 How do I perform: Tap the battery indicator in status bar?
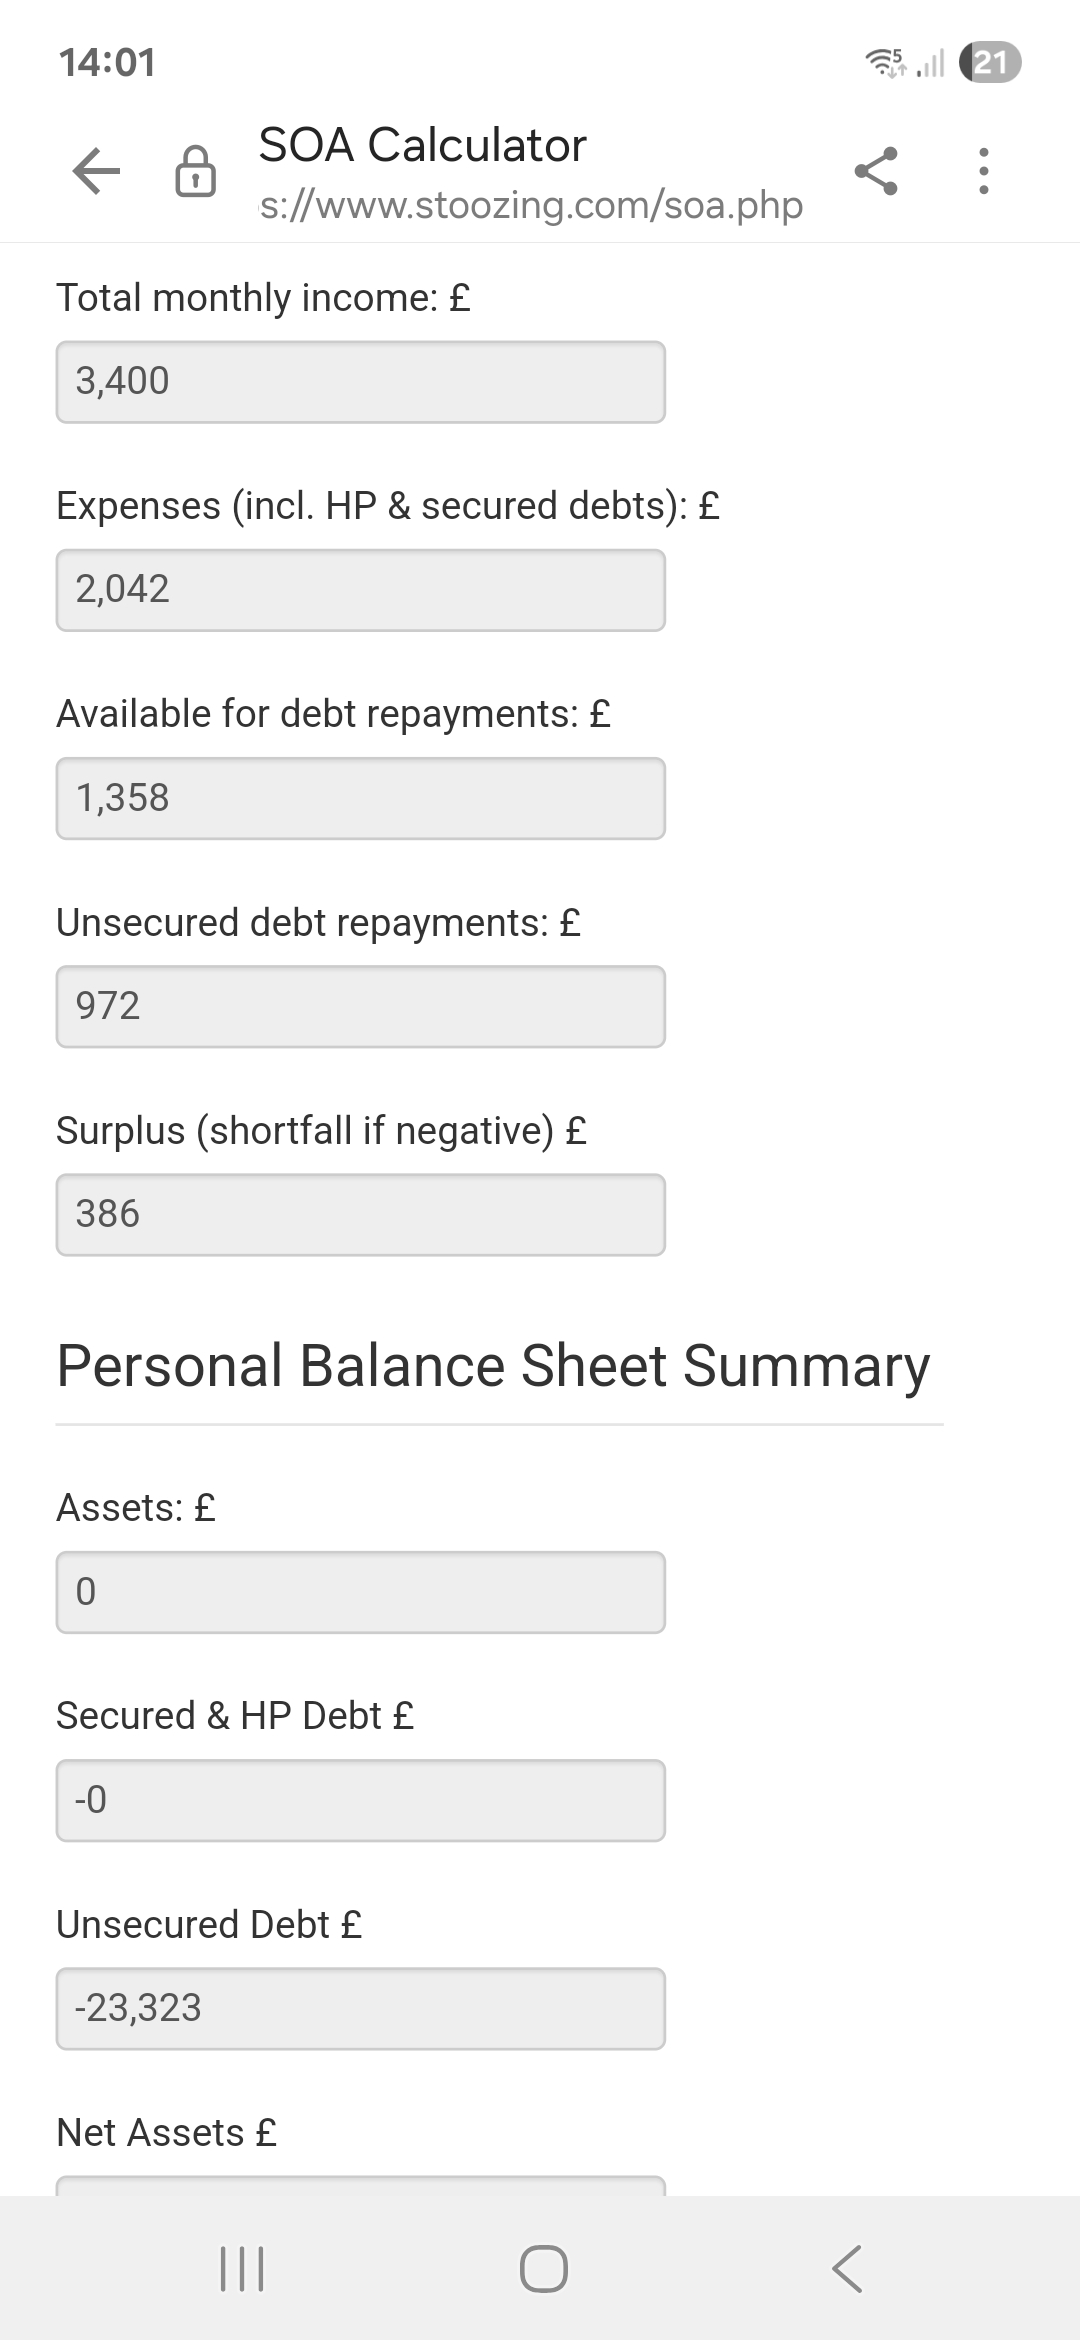(990, 63)
